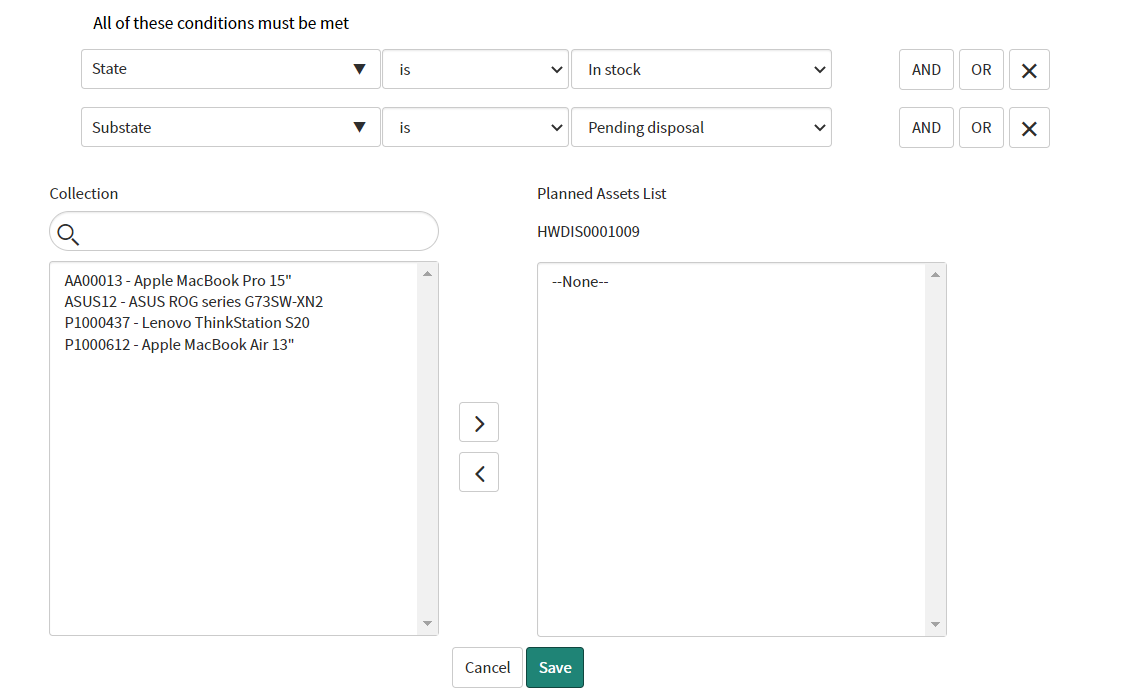The width and height of the screenshot is (1126, 700).
Task: Click the right arrow to move selected asset
Action: point(478,422)
